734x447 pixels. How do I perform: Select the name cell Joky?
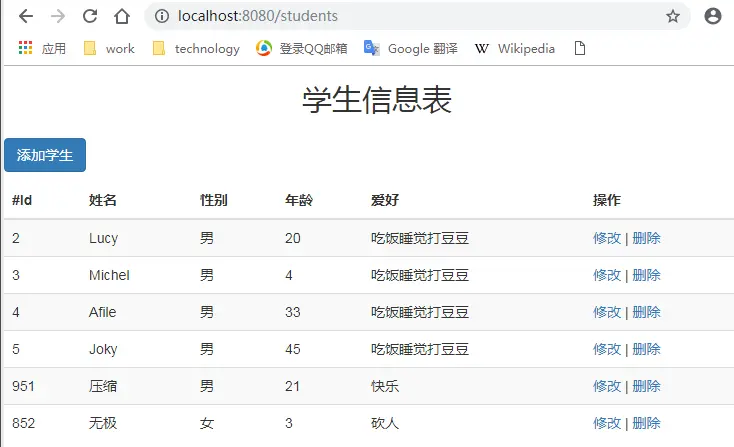103,349
